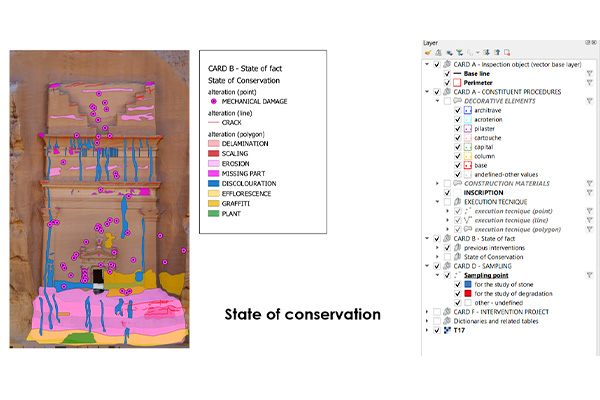
Task: Enable the State of Conservation layer checkbox
Action: point(447,256)
